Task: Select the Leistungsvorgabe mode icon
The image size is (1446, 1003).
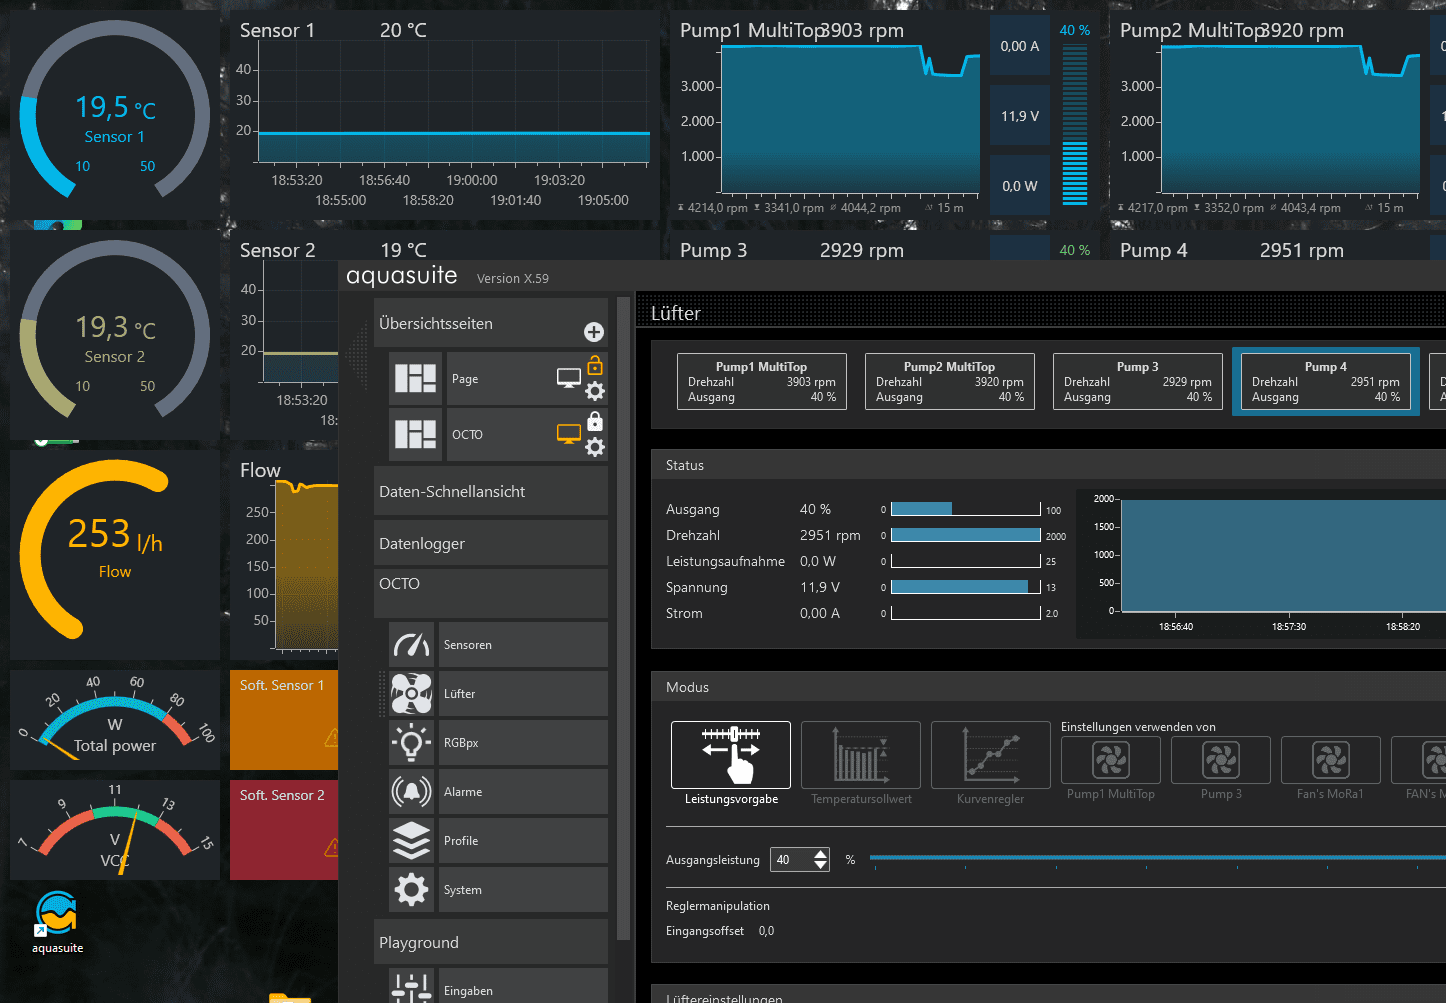Action: coord(731,755)
